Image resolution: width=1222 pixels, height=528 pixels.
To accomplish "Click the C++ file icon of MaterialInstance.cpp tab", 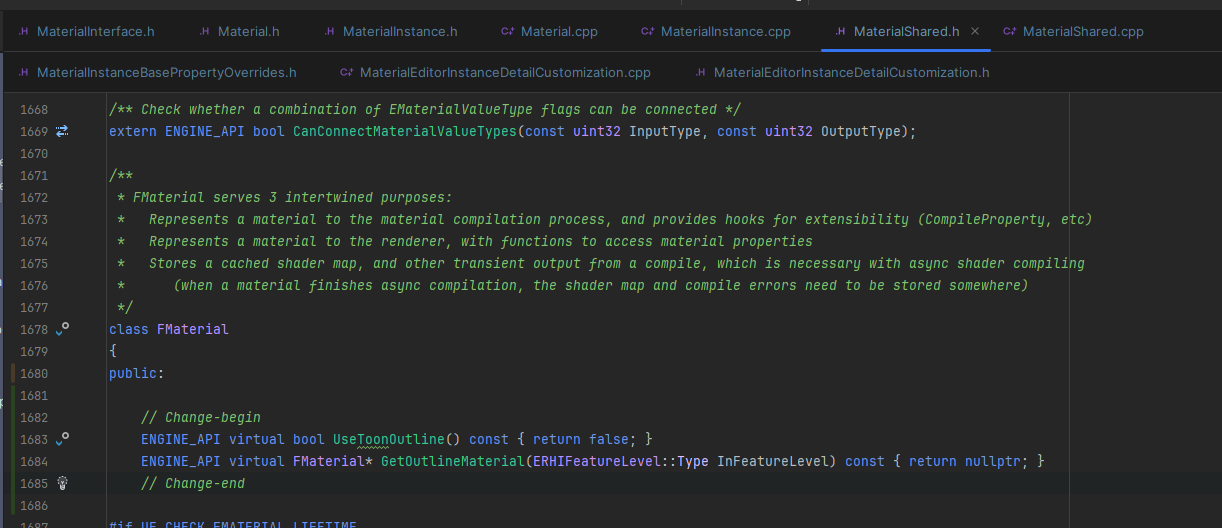I will (647, 31).
